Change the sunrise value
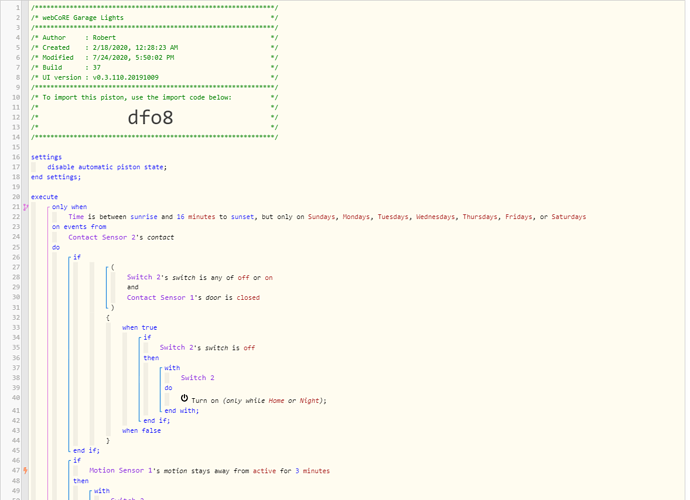This screenshot has width=690, height=500. tap(143, 217)
